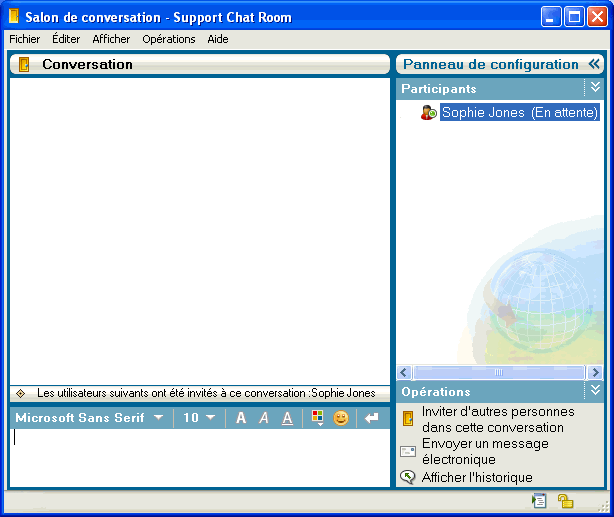The width and height of the screenshot is (614, 517).
Task: Click the Opérations section header label
Action: 436,392
